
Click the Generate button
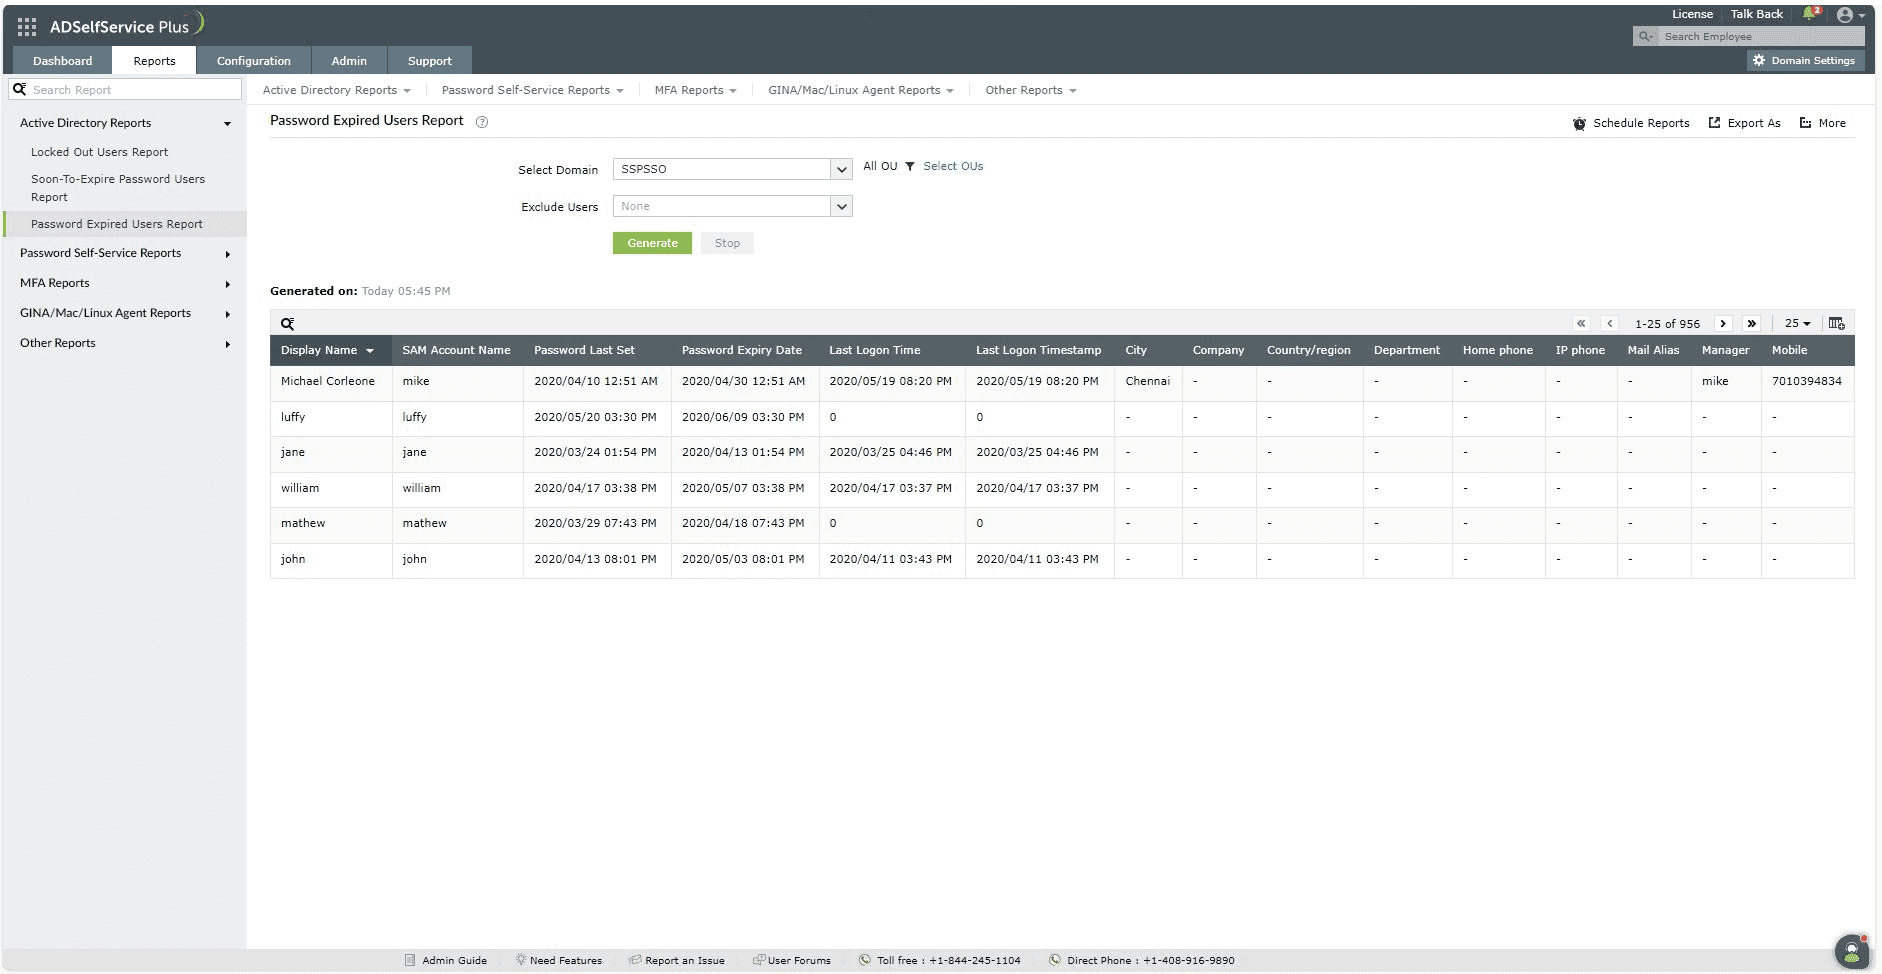point(651,242)
